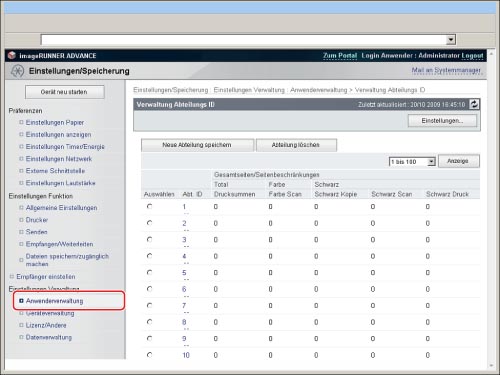Click the refresh icon in Verwaltung Abteilungs ID header
The image size is (500, 375).
[474, 104]
